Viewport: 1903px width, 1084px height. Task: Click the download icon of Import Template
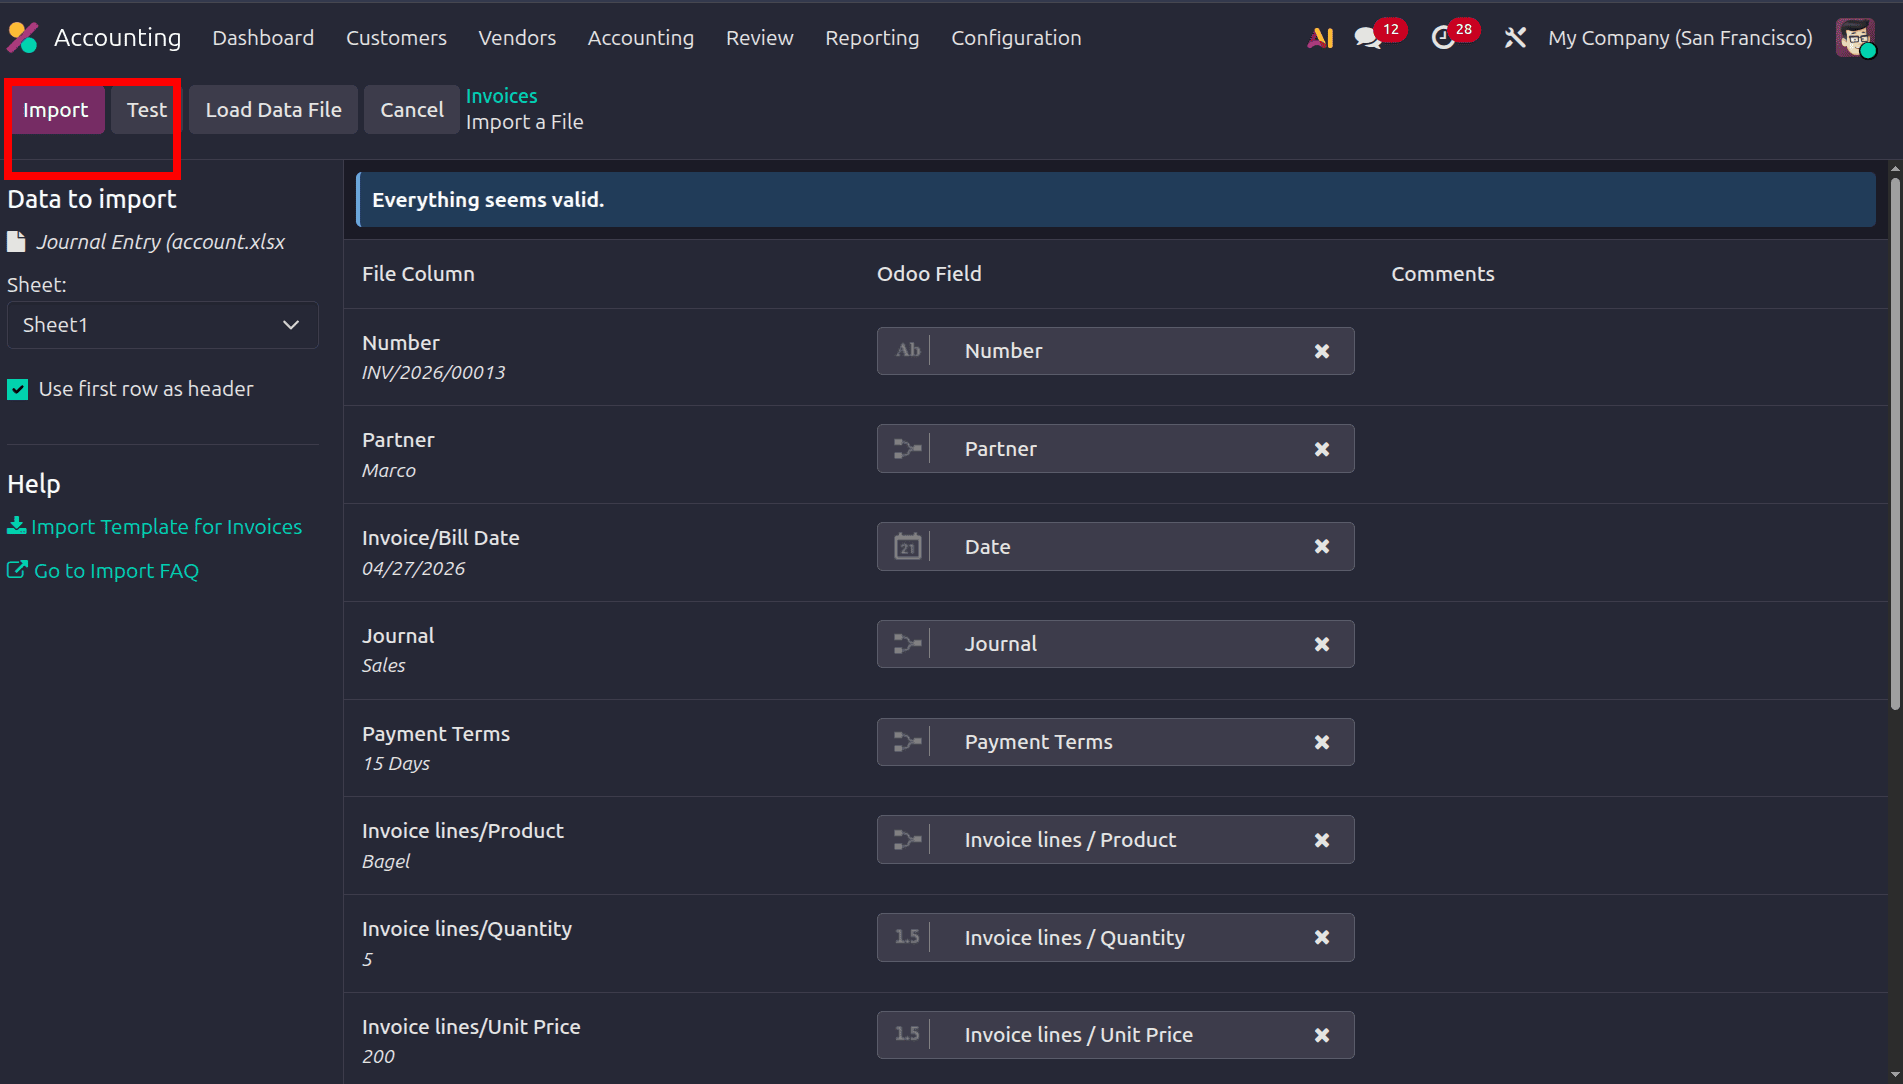pyautogui.click(x=17, y=525)
